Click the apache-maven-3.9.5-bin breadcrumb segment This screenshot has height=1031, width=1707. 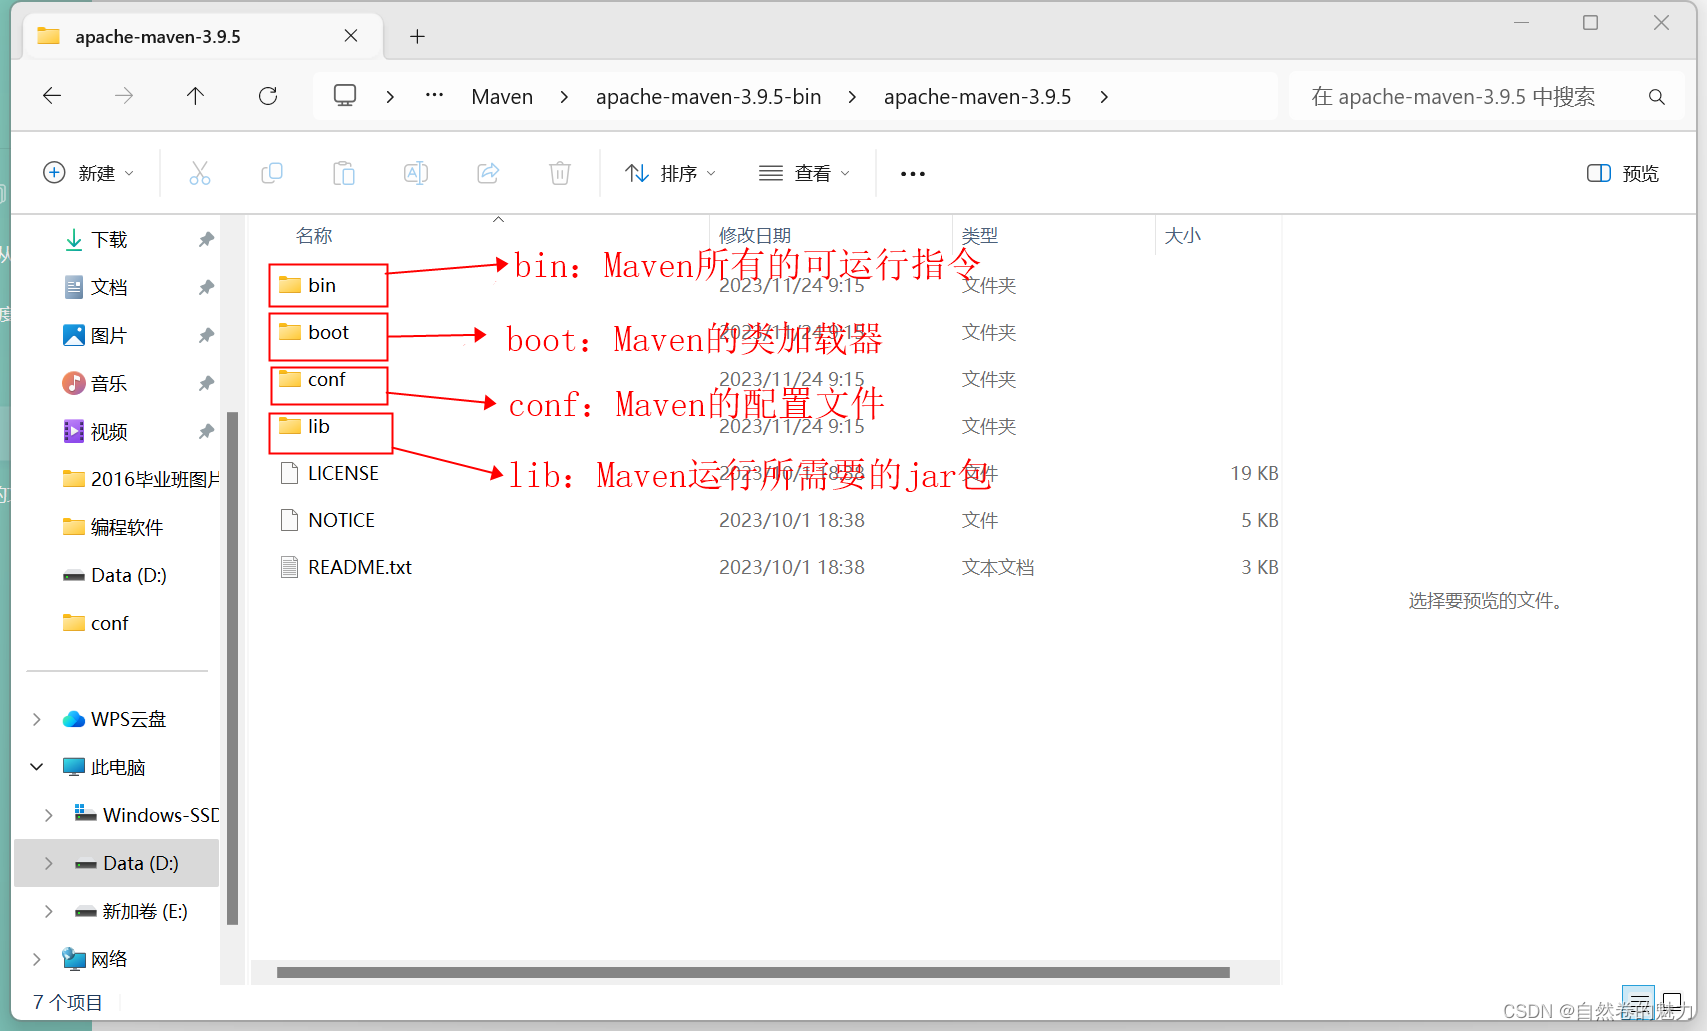[x=708, y=97]
